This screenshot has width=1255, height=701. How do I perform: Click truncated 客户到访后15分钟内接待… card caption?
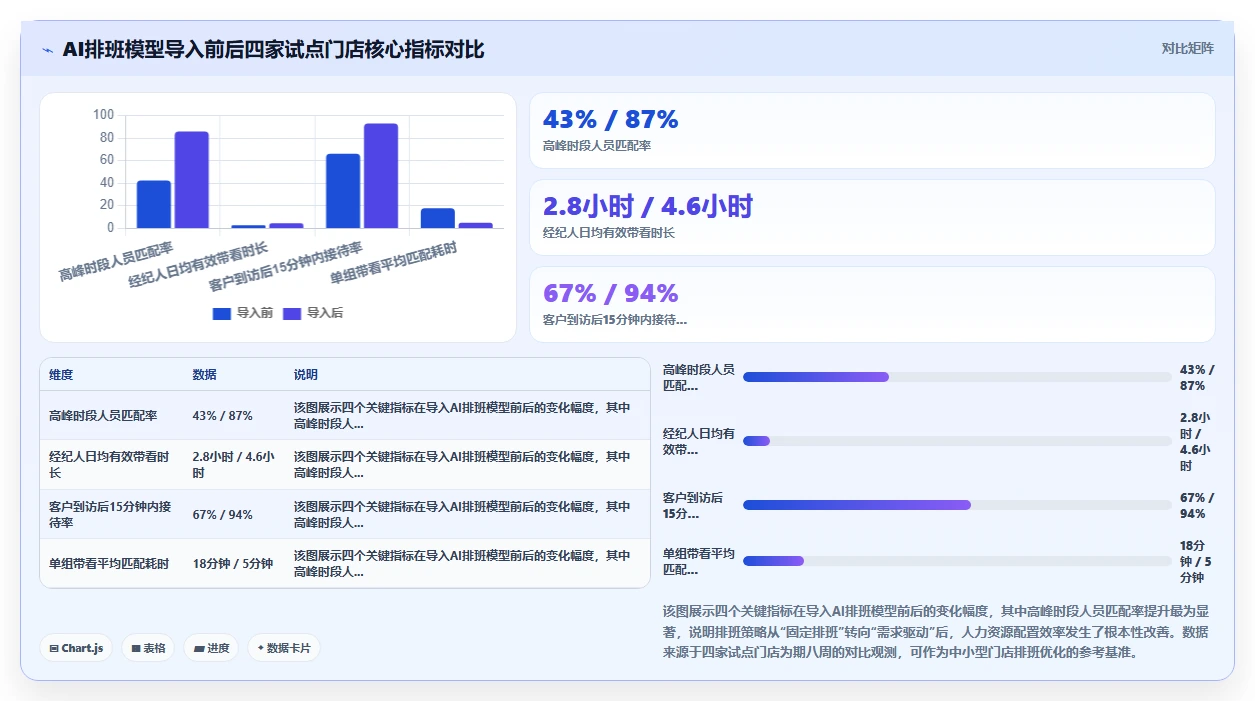[615, 320]
